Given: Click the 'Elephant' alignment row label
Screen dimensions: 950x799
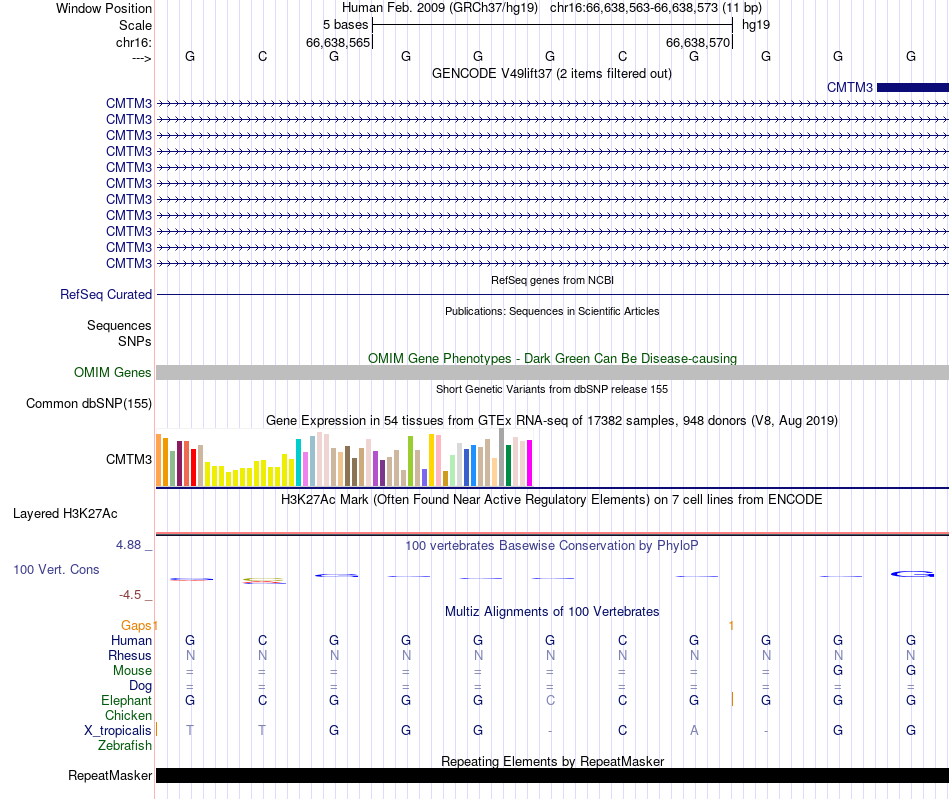Looking at the screenshot, I should click(126, 700).
